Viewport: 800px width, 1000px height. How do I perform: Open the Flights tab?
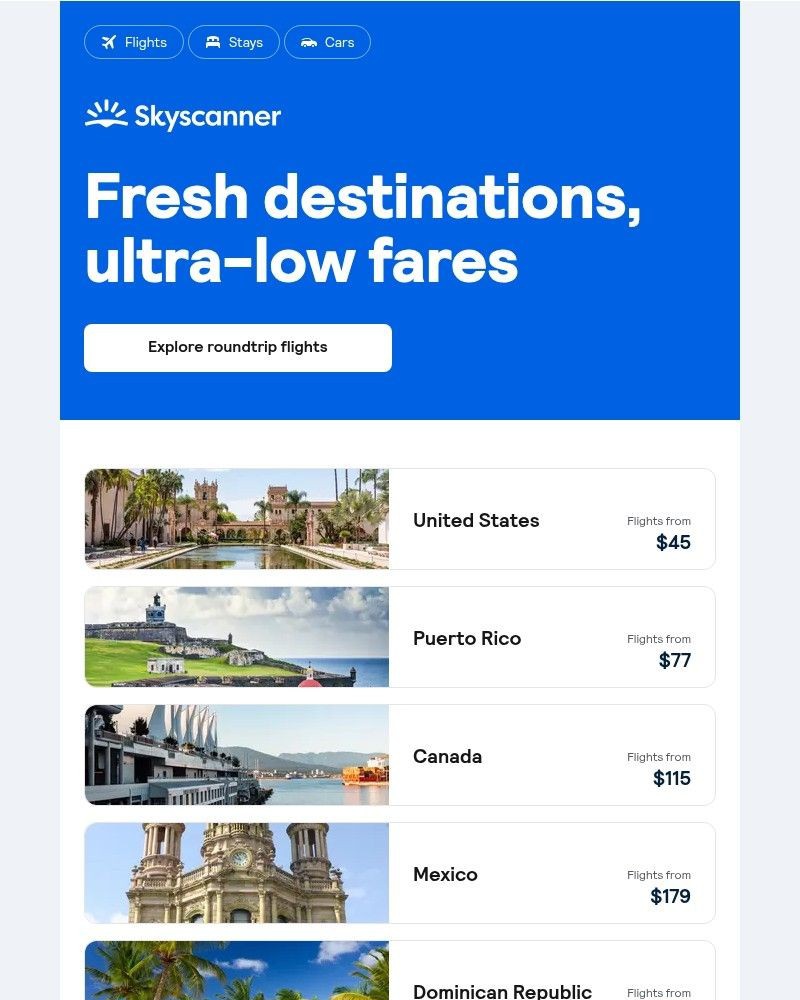[x=134, y=42]
